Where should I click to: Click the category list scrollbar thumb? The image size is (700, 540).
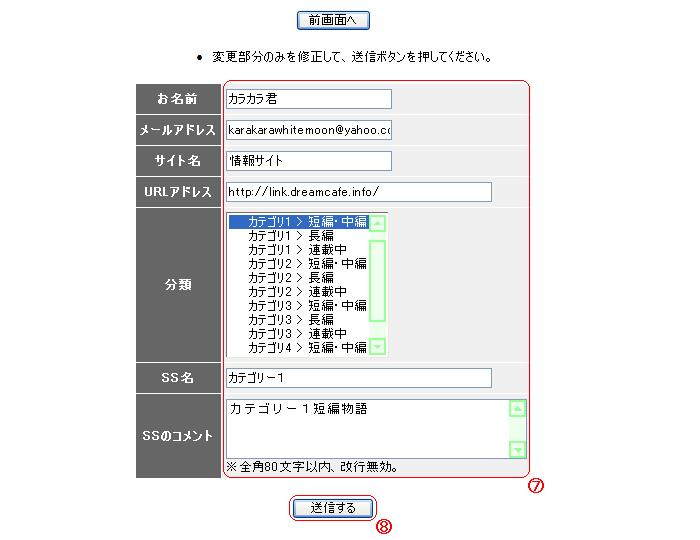coord(378,281)
